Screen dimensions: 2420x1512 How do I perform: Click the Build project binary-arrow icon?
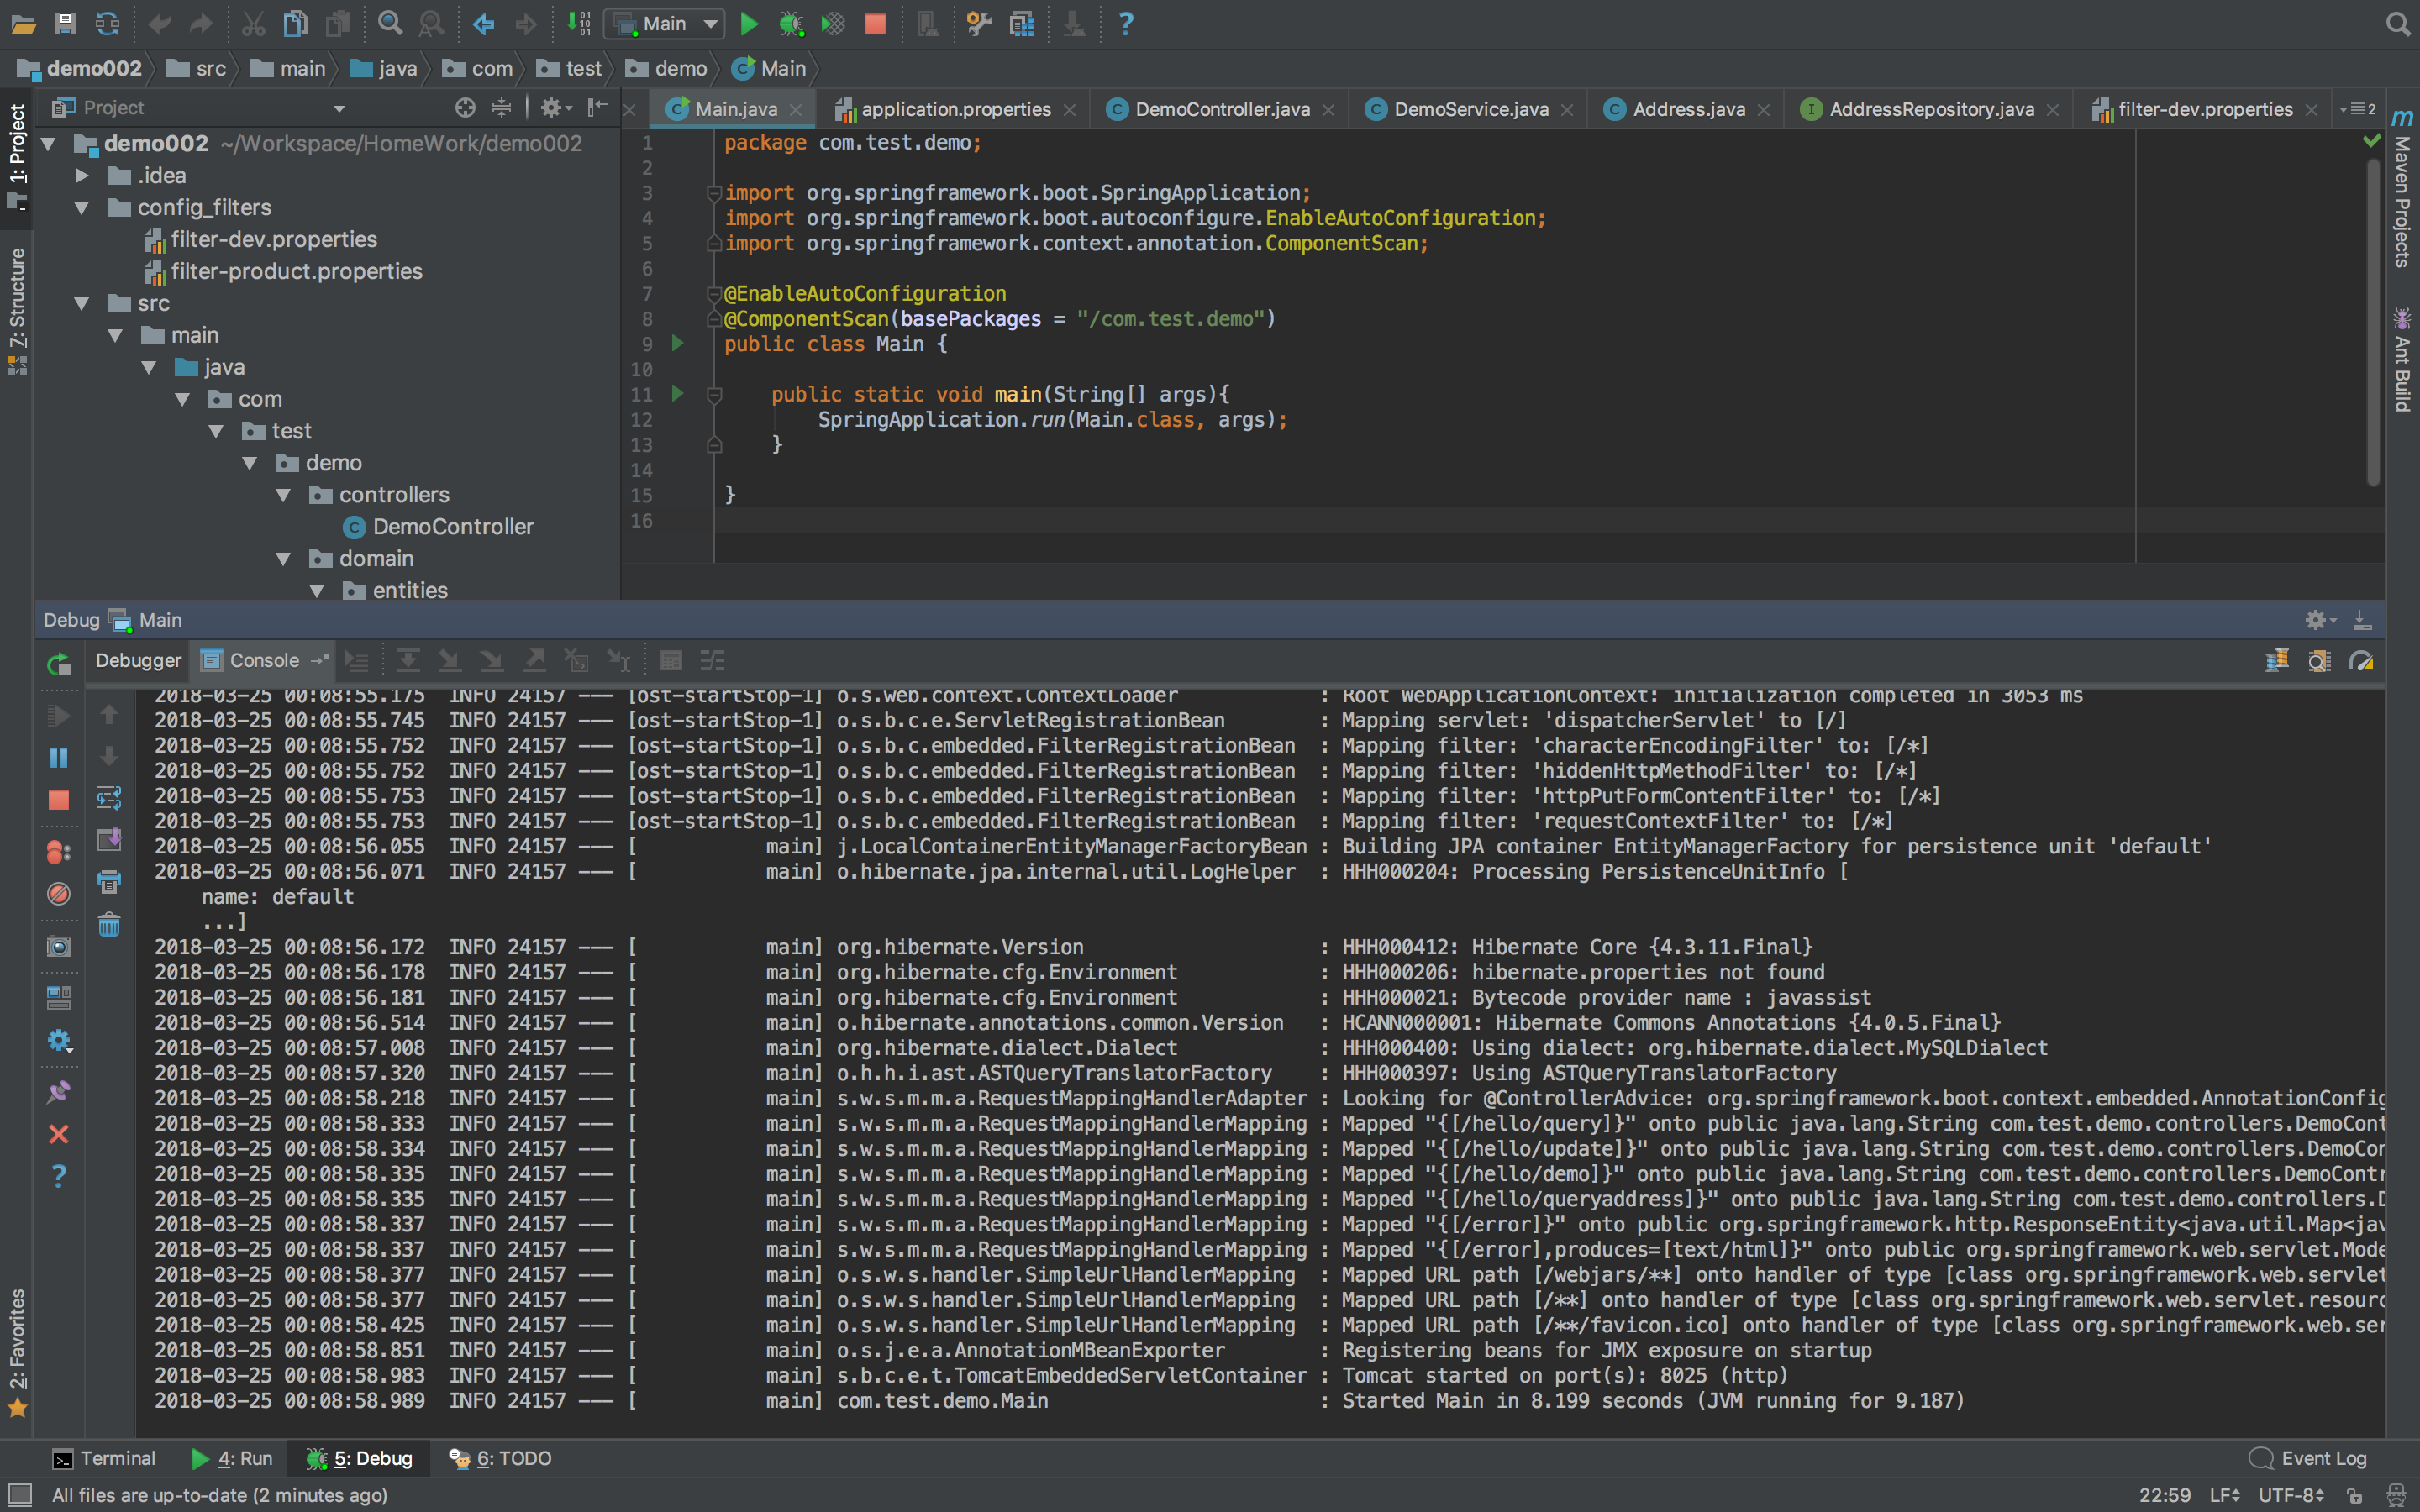pyautogui.click(x=579, y=24)
